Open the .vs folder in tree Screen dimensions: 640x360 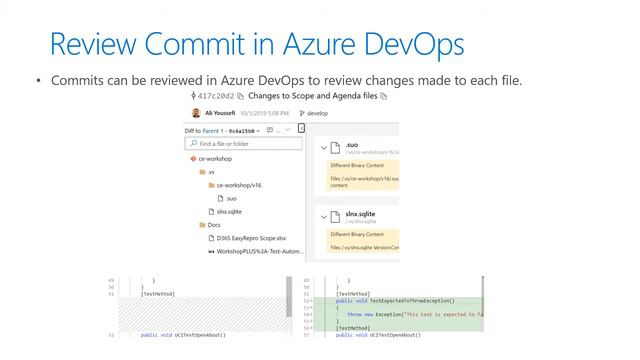211,172
